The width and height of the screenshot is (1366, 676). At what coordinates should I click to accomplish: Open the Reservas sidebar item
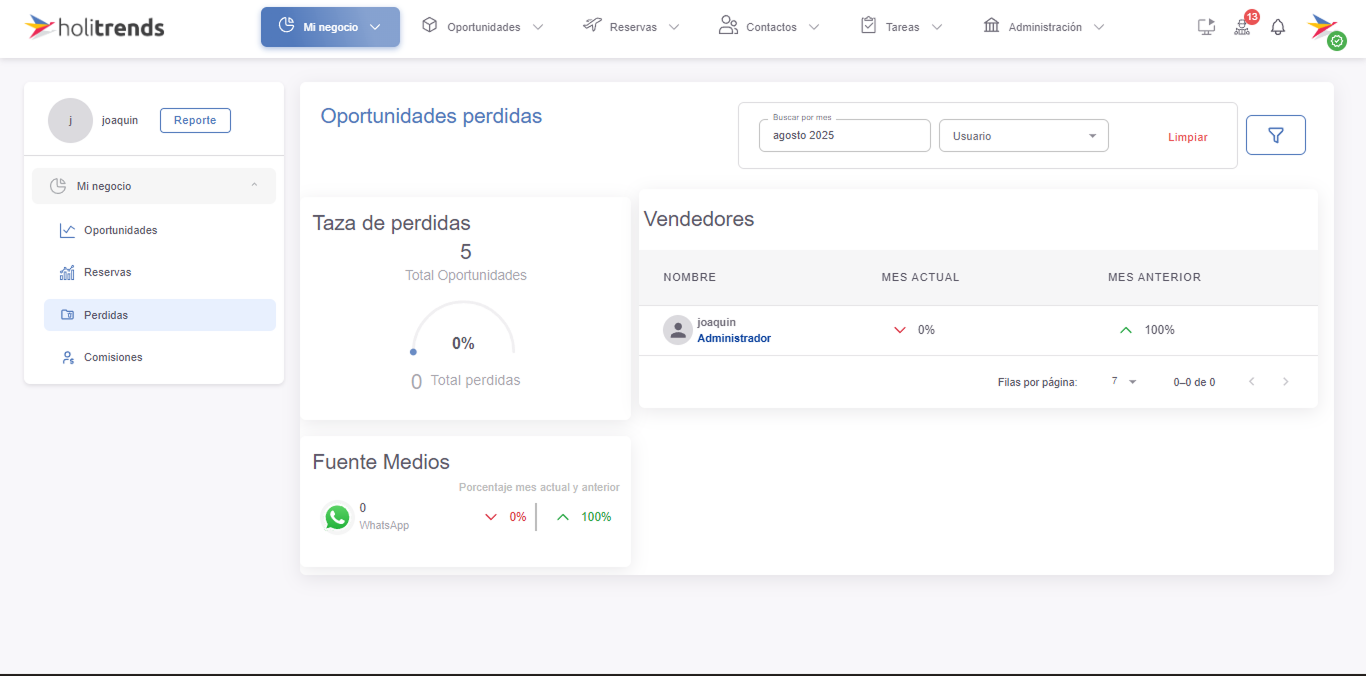160,272
